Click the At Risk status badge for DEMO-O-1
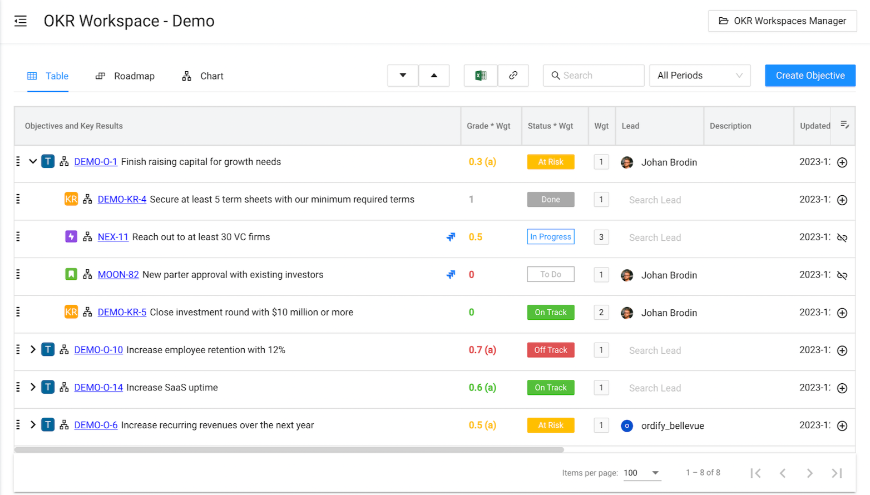The width and height of the screenshot is (870, 495). tap(550, 162)
